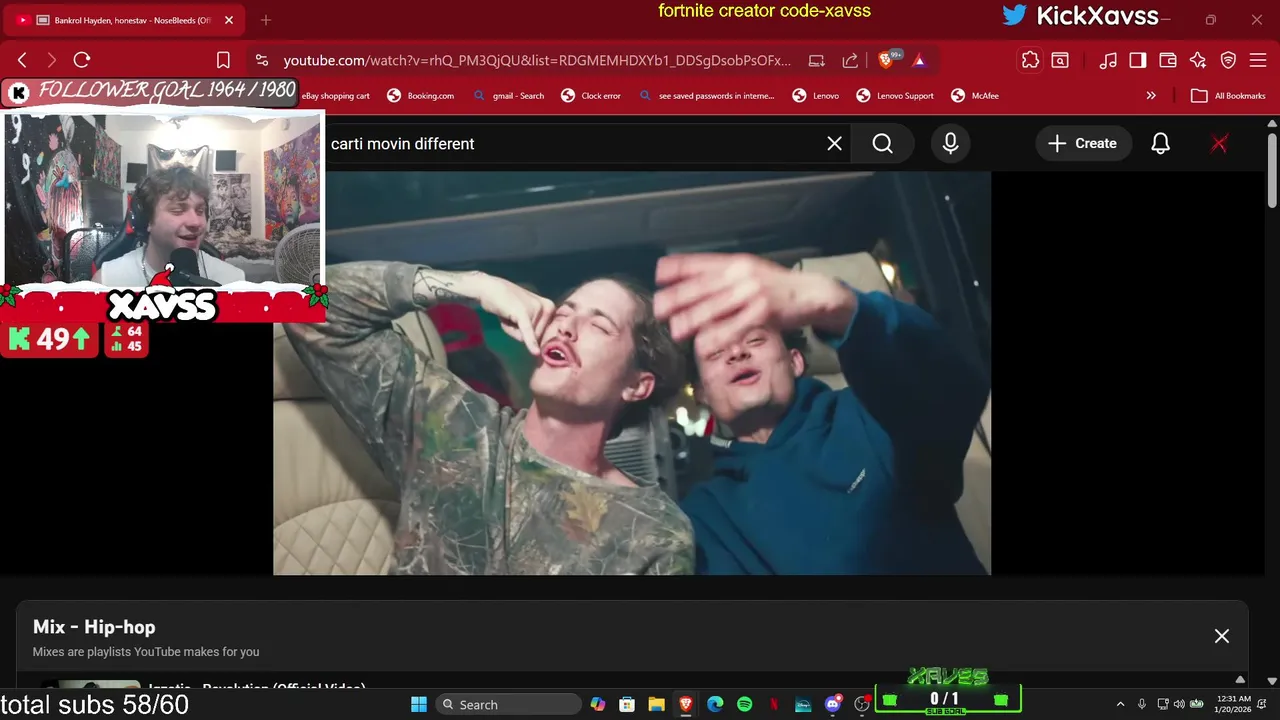Viewport: 1280px width, 720px height.
Task: Open the Booking.com bookmark
Action: (x=421, y=96)
